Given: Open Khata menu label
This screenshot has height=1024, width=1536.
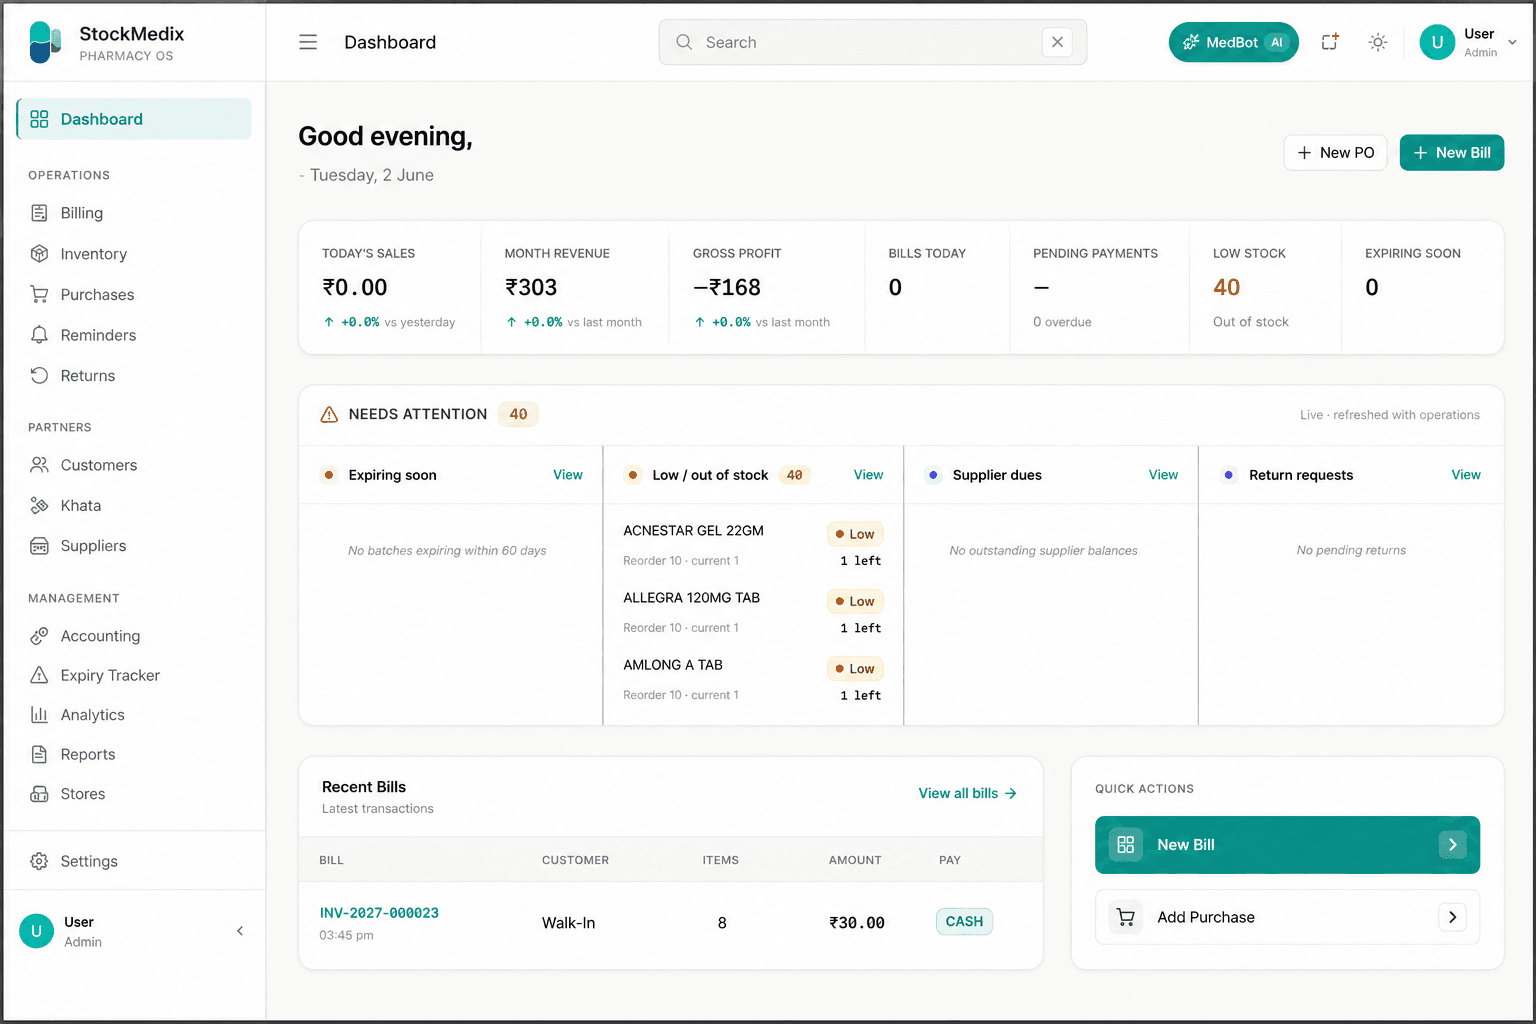Looking at the screenshot, I should coord(81,506).
